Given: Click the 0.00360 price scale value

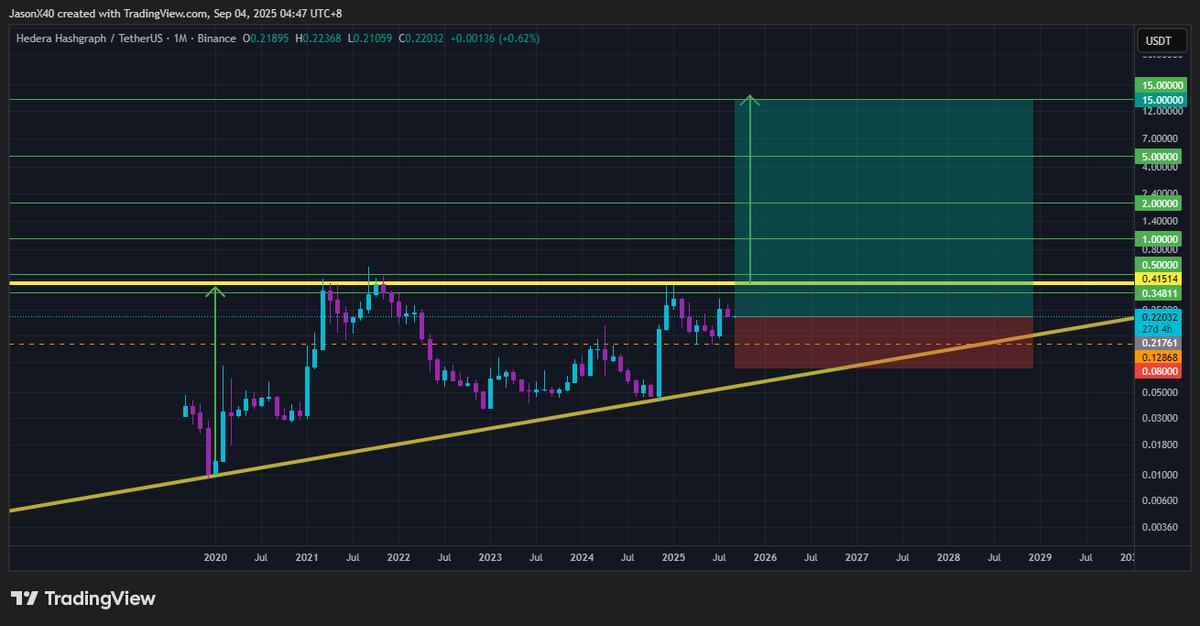Looking at the screenshot, I should pos(1161,527).
